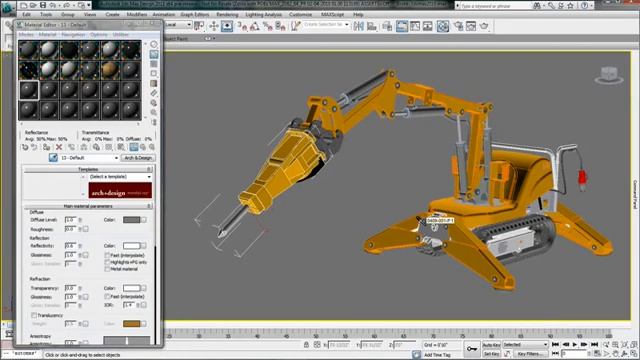The height and width of the screenshot is (360, 640).
Task: Open the Group menu
Action: click(x=68, y=15)
